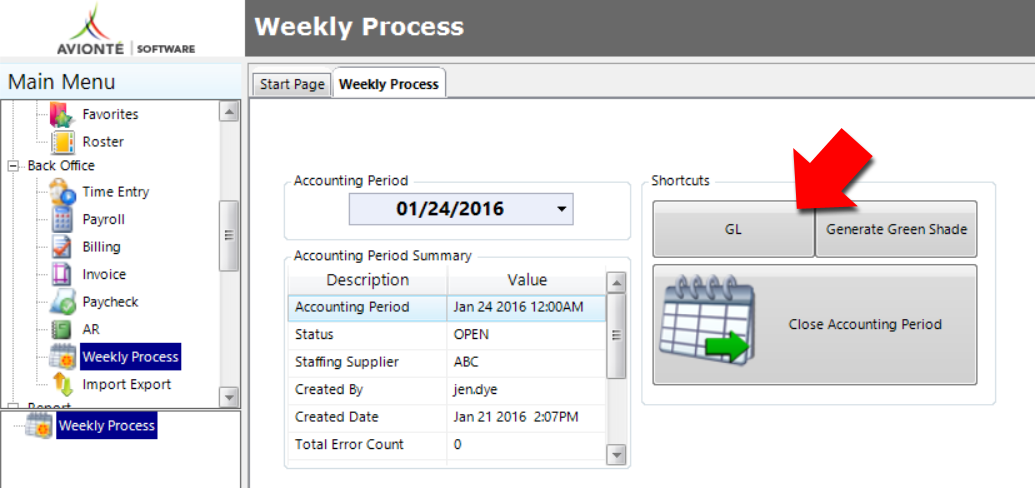Click the Payroll calculator icon
Screen dimensions: 1035x488
pyautogui.click(x=62, y=219)
